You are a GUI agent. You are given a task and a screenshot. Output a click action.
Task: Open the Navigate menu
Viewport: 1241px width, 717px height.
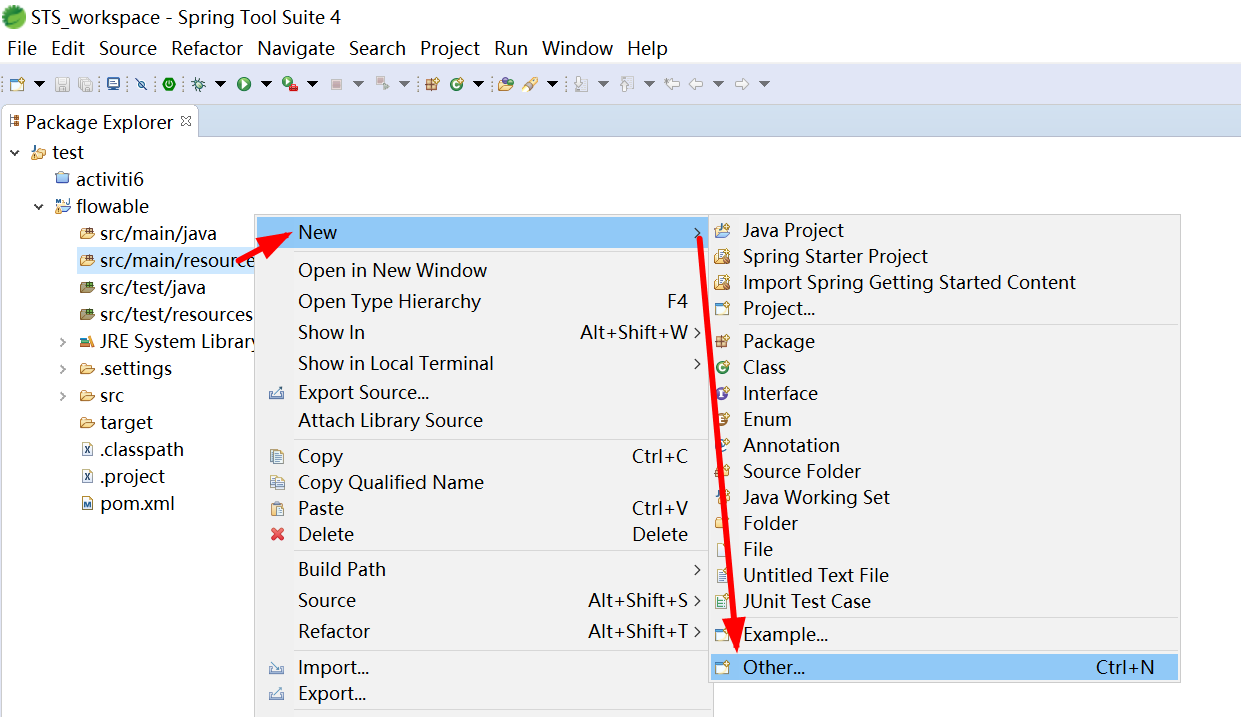[296, 48]
